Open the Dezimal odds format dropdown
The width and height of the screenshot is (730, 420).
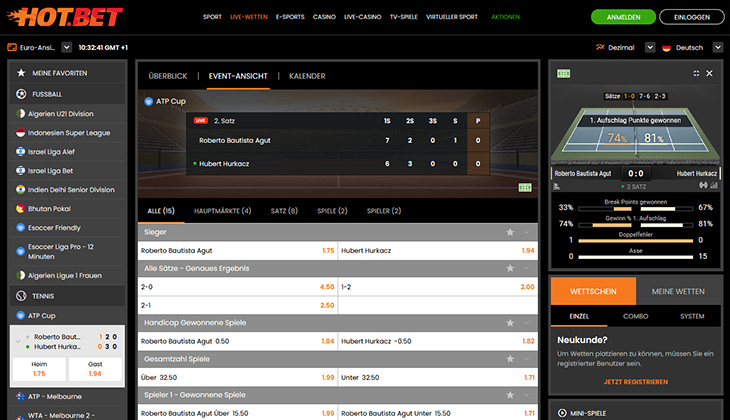(650, 47)
